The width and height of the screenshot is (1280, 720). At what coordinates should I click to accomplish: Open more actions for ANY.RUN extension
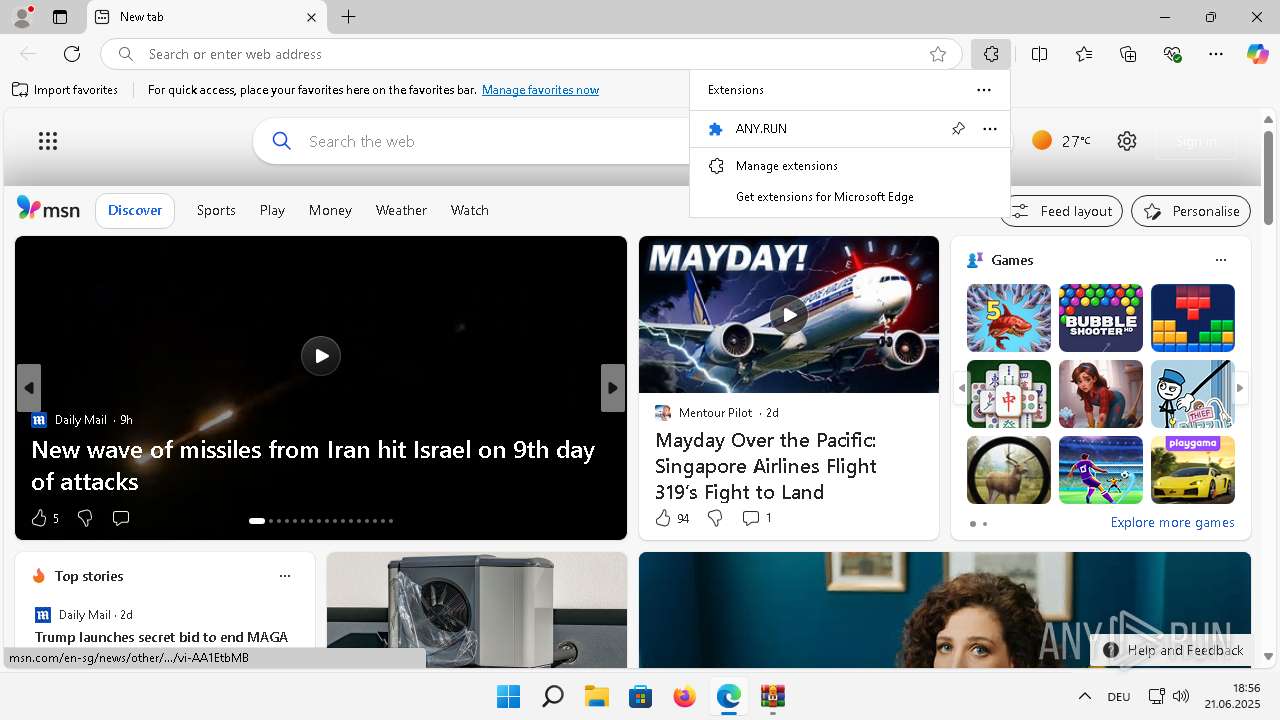pyautogui.click(x=990, y=129)
